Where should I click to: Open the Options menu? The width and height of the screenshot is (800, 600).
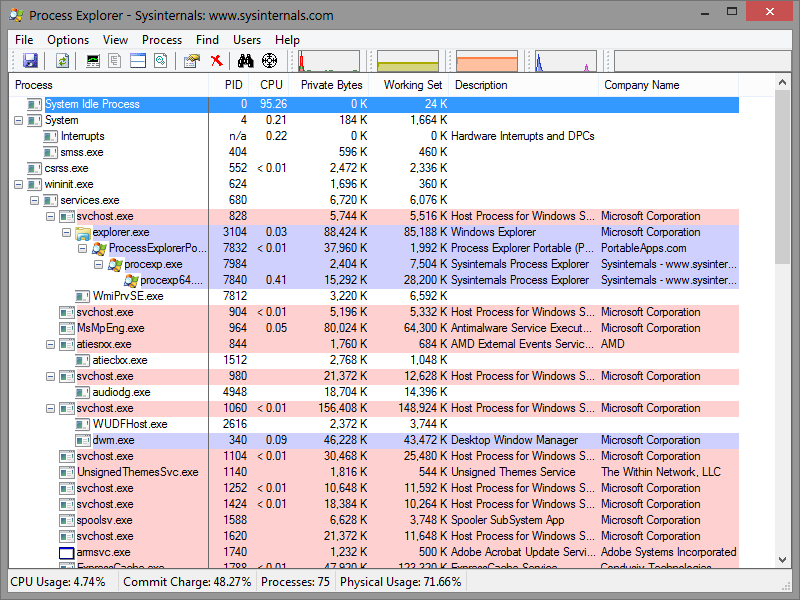[68, 40]
